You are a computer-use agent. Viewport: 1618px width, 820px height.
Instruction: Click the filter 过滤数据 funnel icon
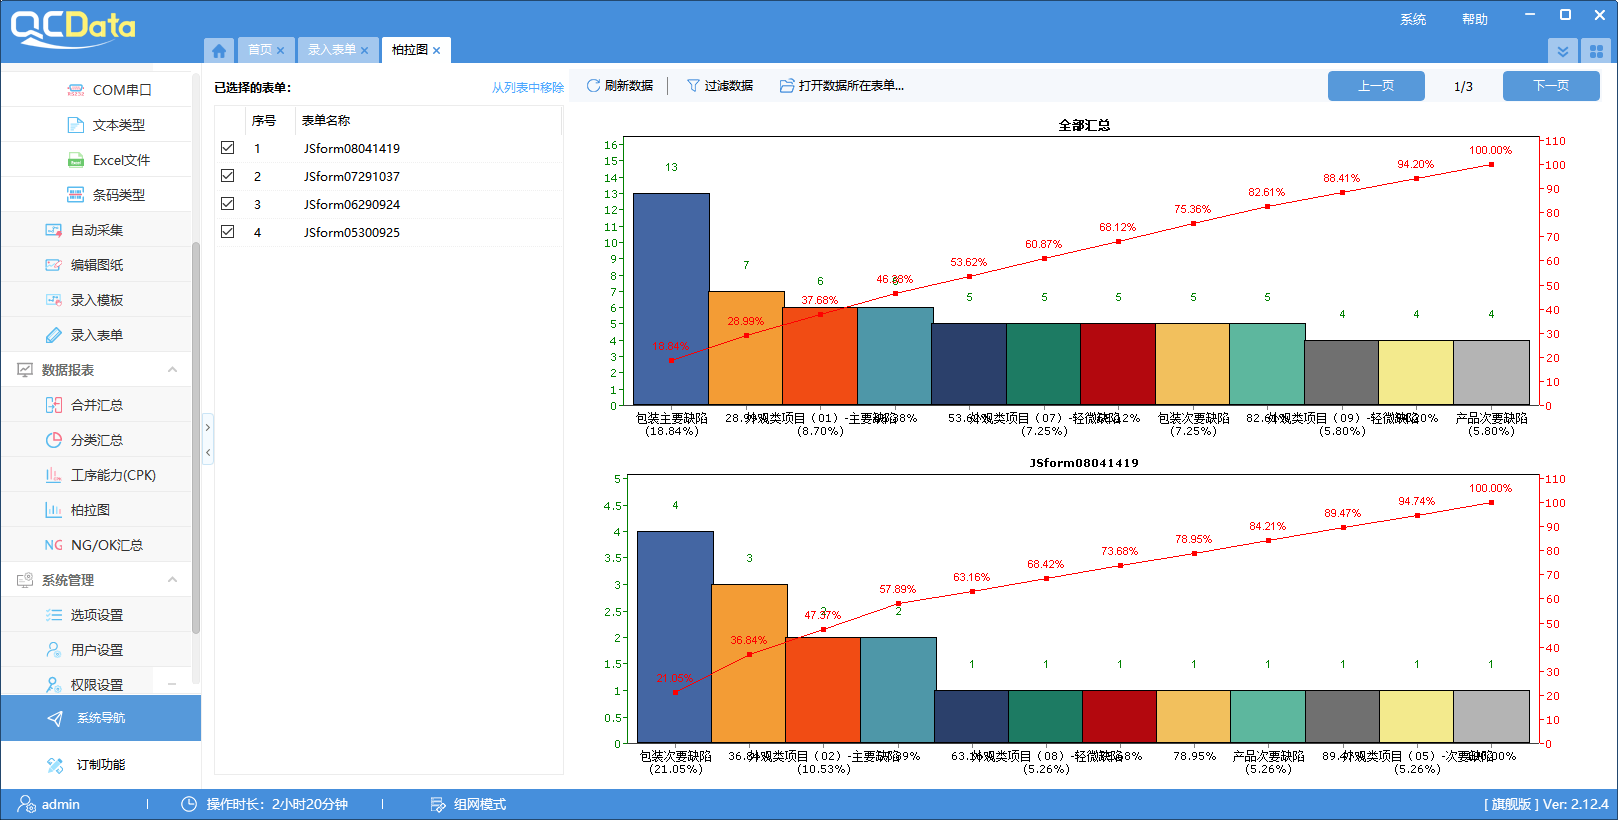pos(693,86)
